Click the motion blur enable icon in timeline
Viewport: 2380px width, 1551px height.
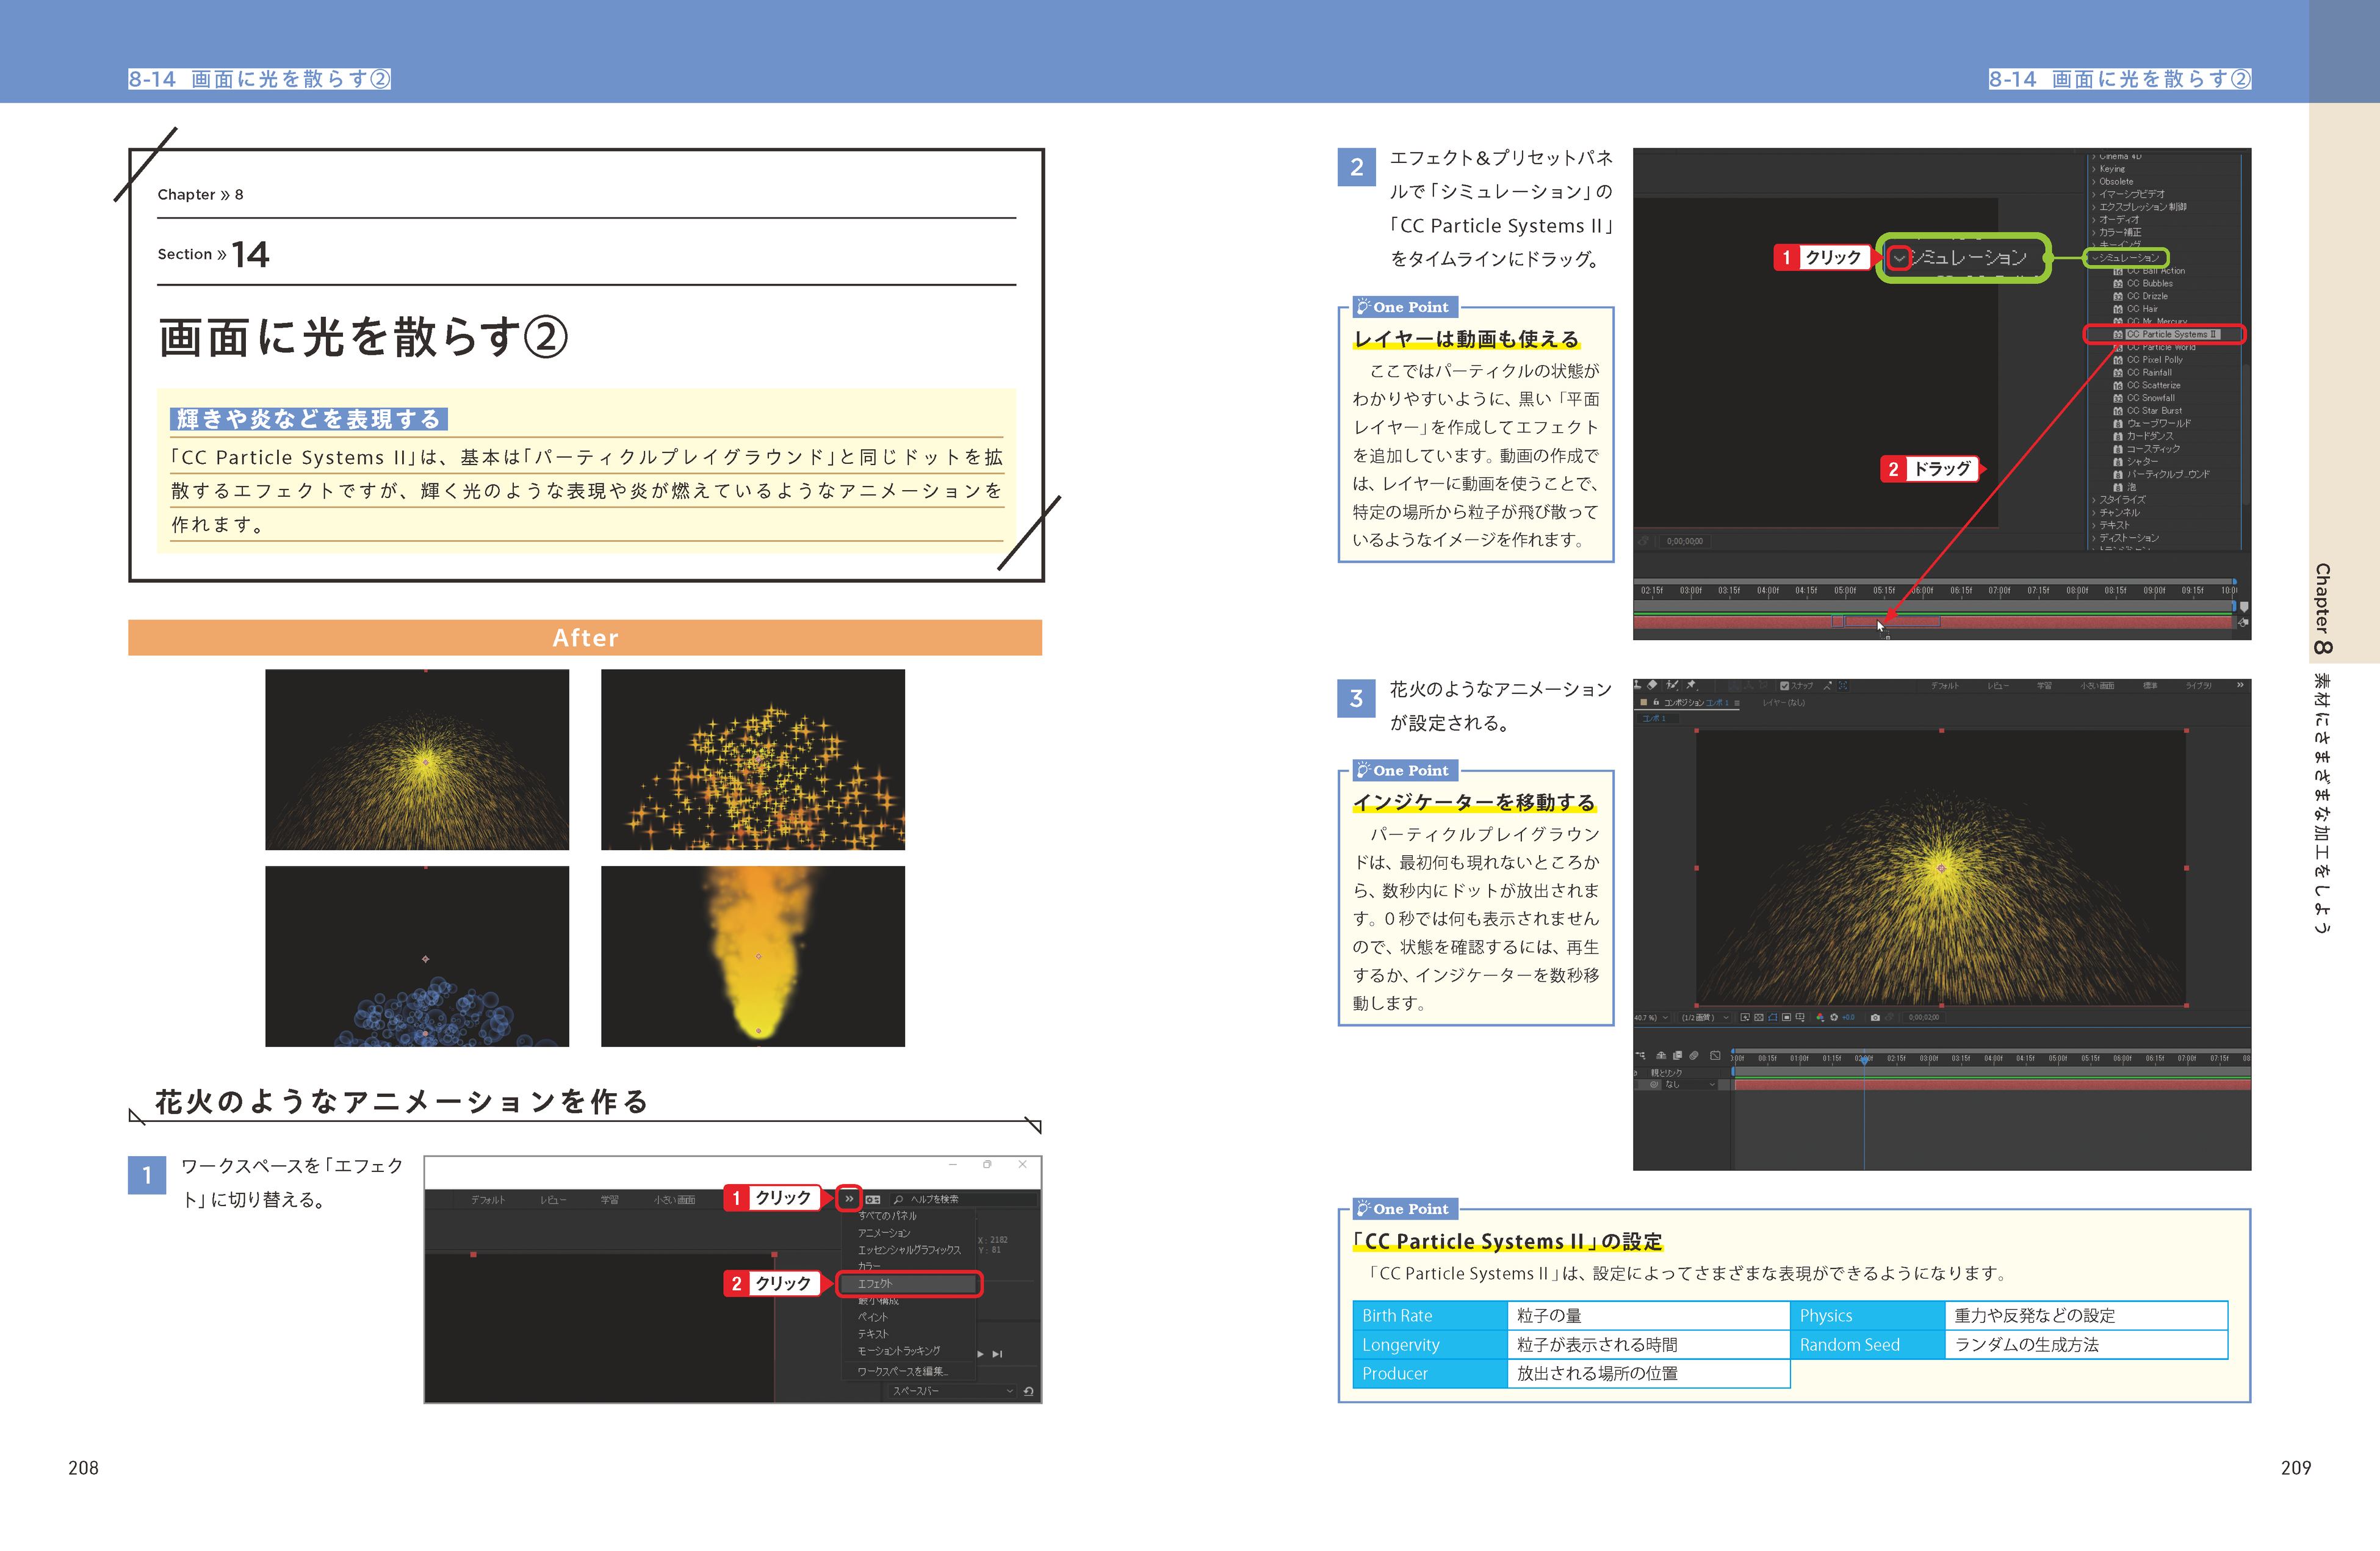click(1694, 1056)
